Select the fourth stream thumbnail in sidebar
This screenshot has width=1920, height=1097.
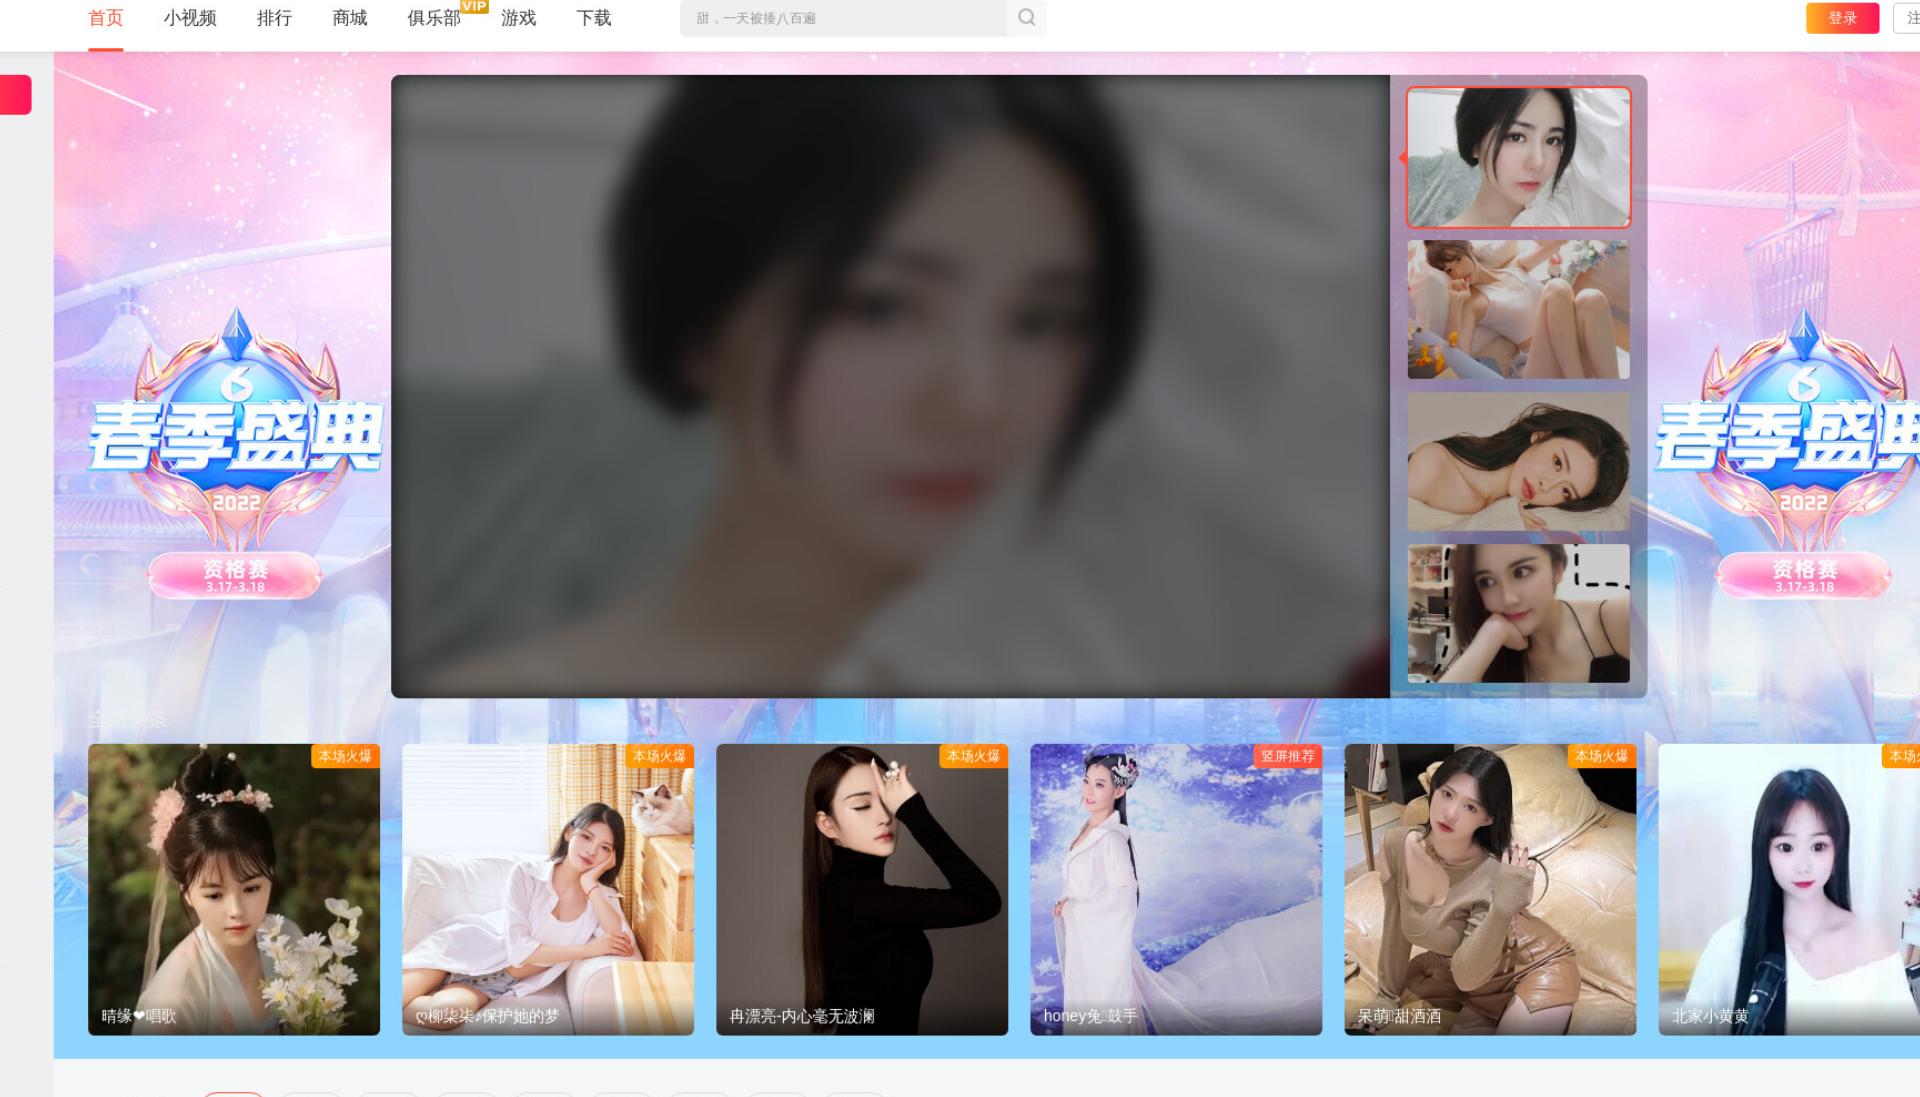(x=1518, y=613)
